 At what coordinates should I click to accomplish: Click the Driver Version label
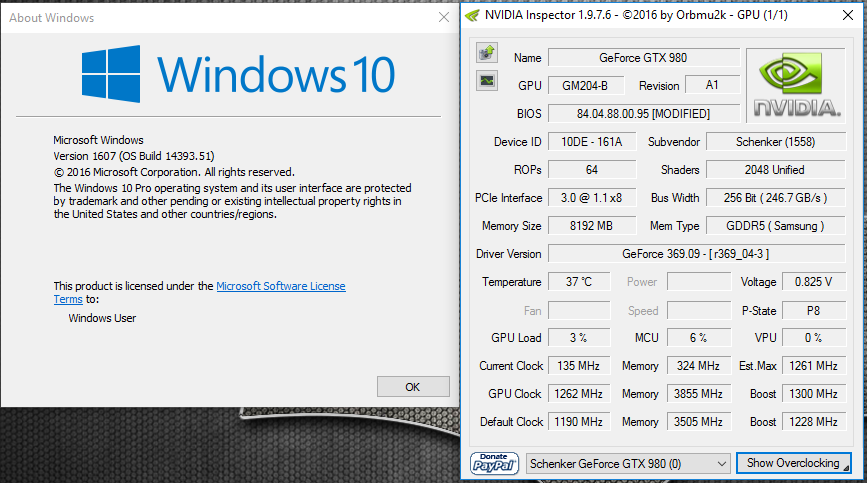point(509,254)
